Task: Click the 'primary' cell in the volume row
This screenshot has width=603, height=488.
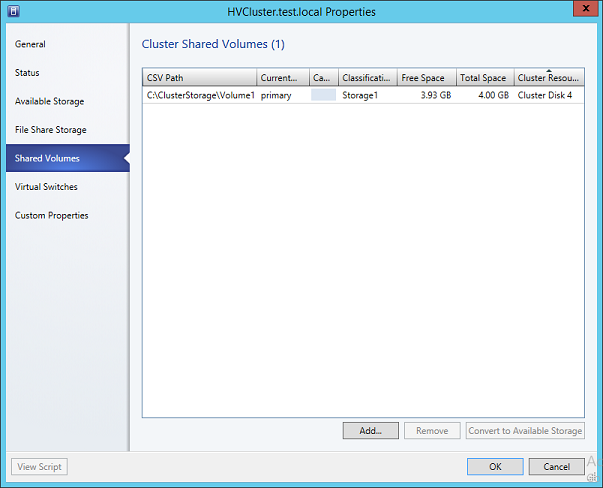Action: click(x=276, y=95)
